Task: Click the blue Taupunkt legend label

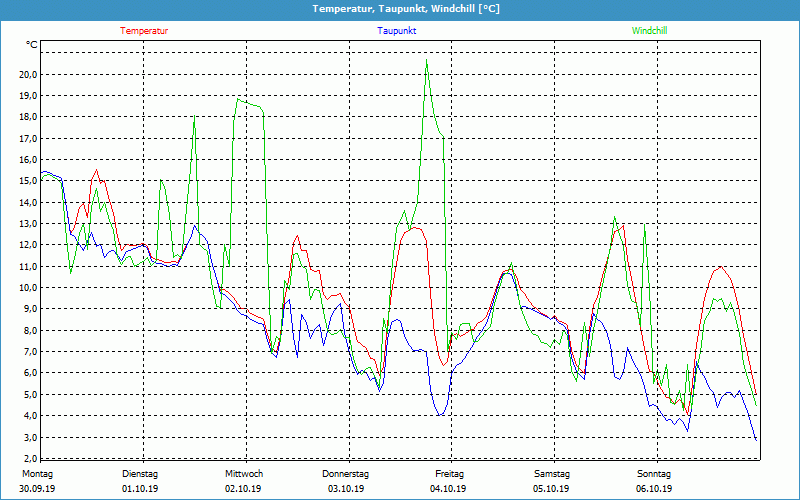Action: pos(396,31)
